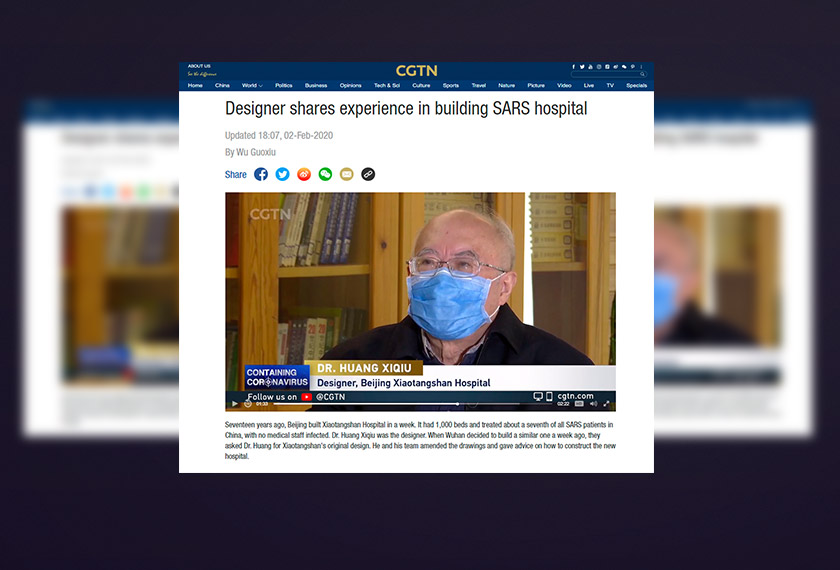Toggle fullscreen on the video player
The width and height of the screenshot is (840, 570).
coord(606,403)
